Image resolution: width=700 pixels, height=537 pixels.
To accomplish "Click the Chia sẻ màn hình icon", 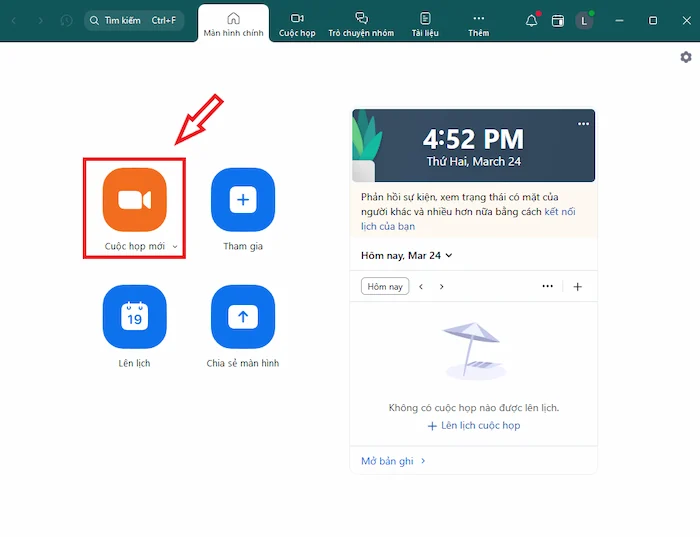I will tap(242, 317).
